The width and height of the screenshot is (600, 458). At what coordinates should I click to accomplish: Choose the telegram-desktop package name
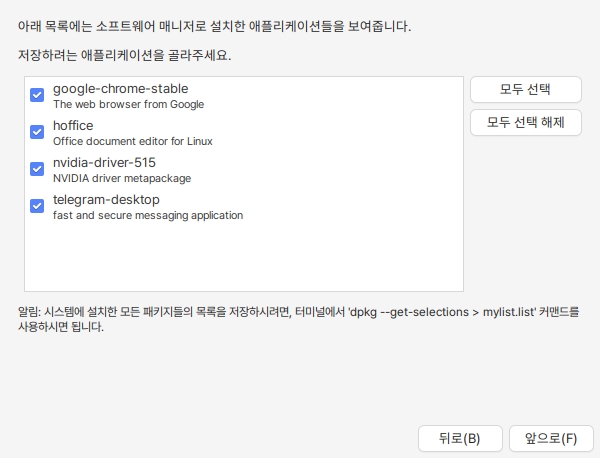click(106, 199)
